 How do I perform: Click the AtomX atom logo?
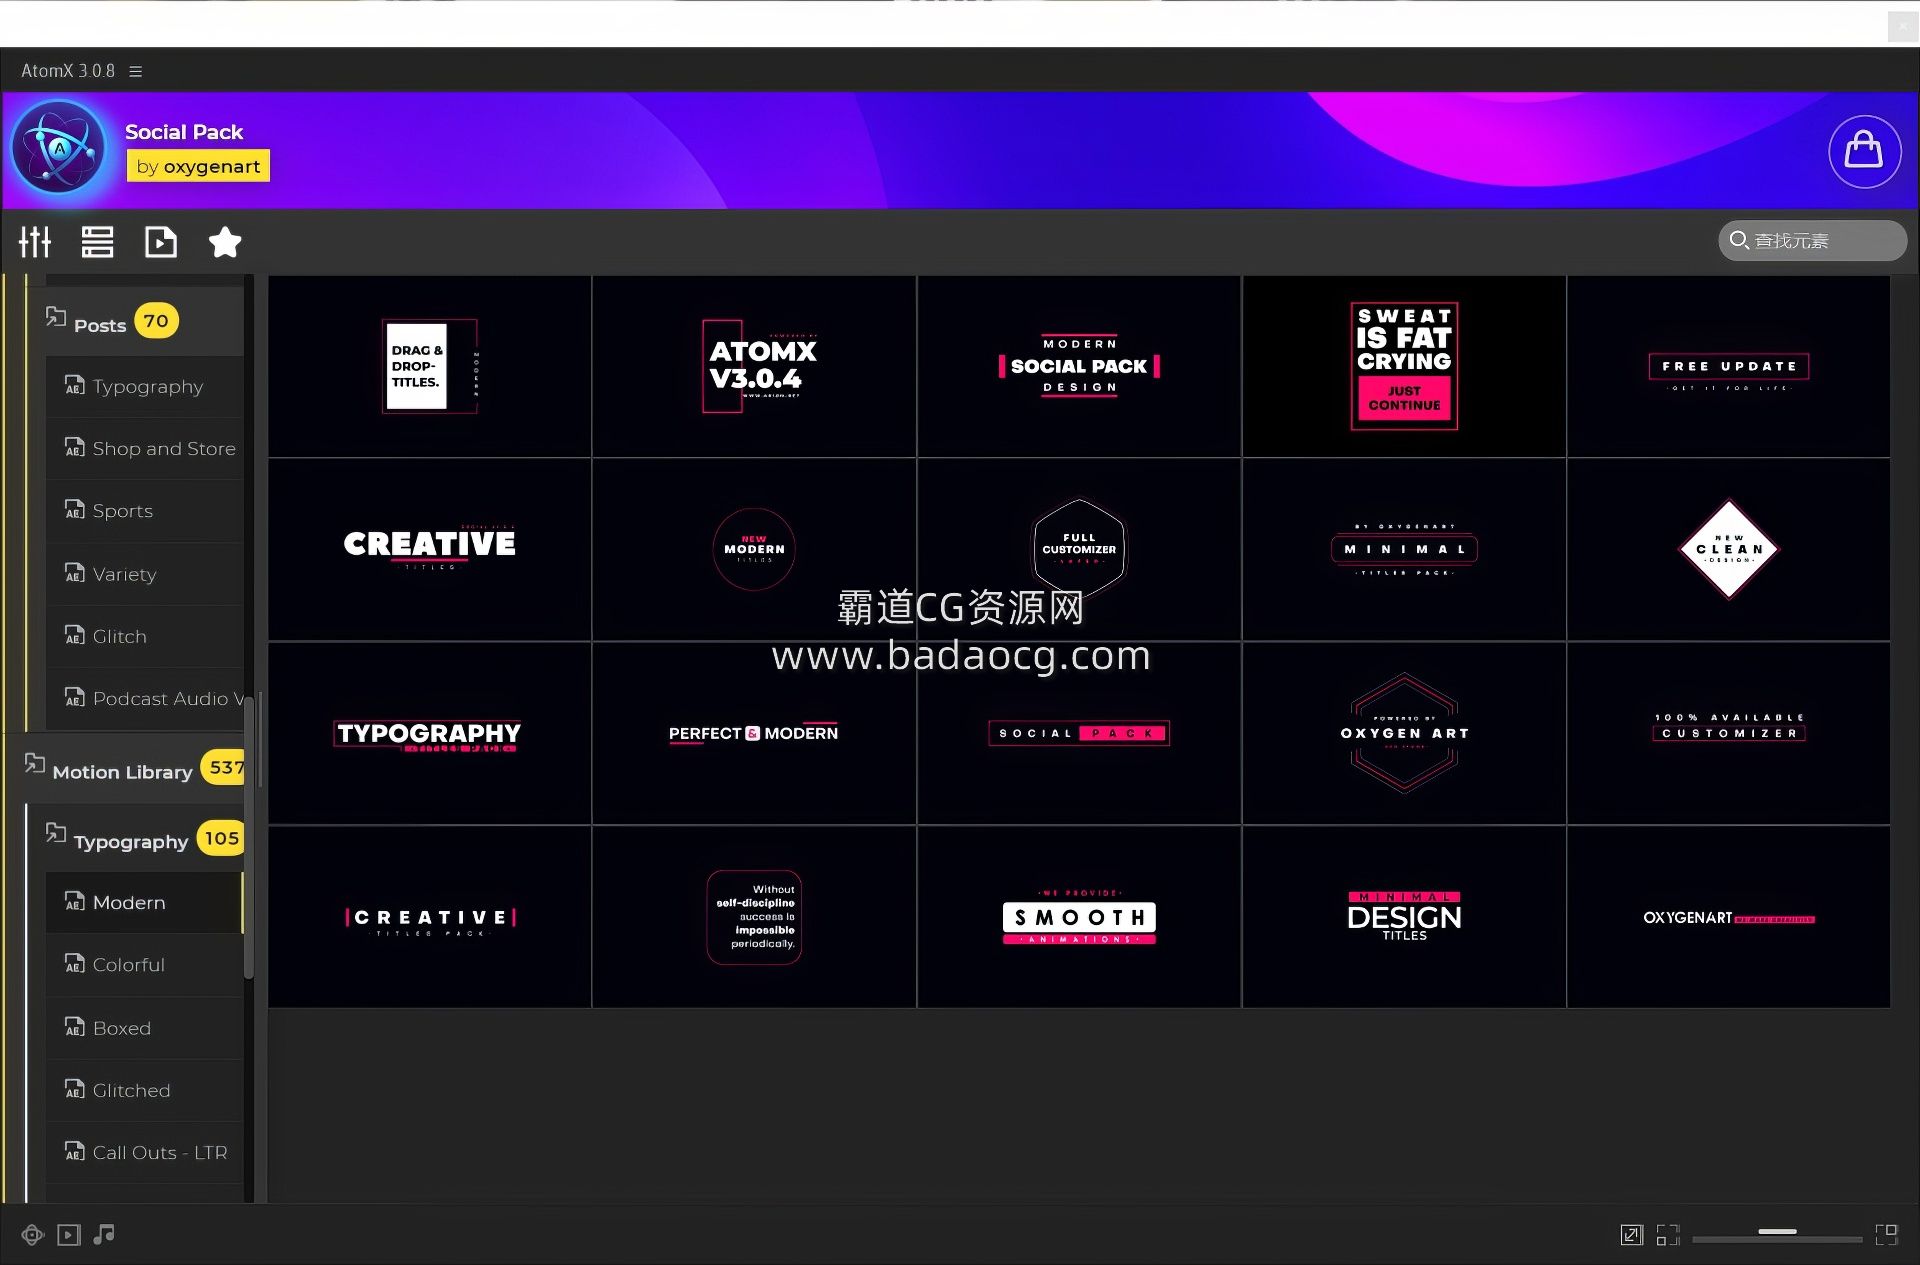pyautogui.click(x=58, y=148)
